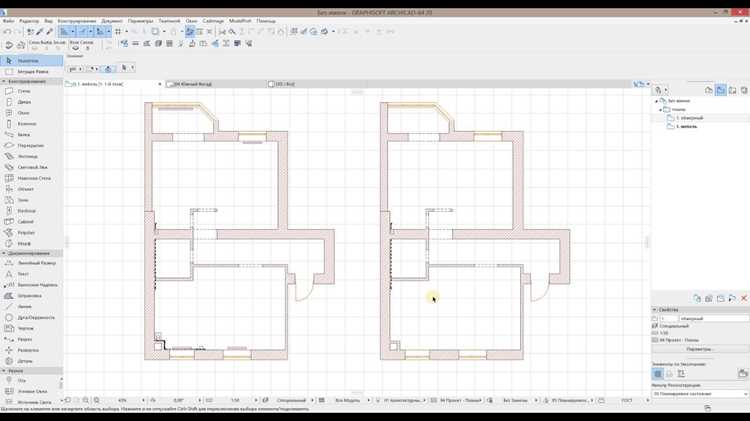Collapse the Этажи folder in navigator
The height and width of the screenshot is (421, 750).
(x=661, y=110)
